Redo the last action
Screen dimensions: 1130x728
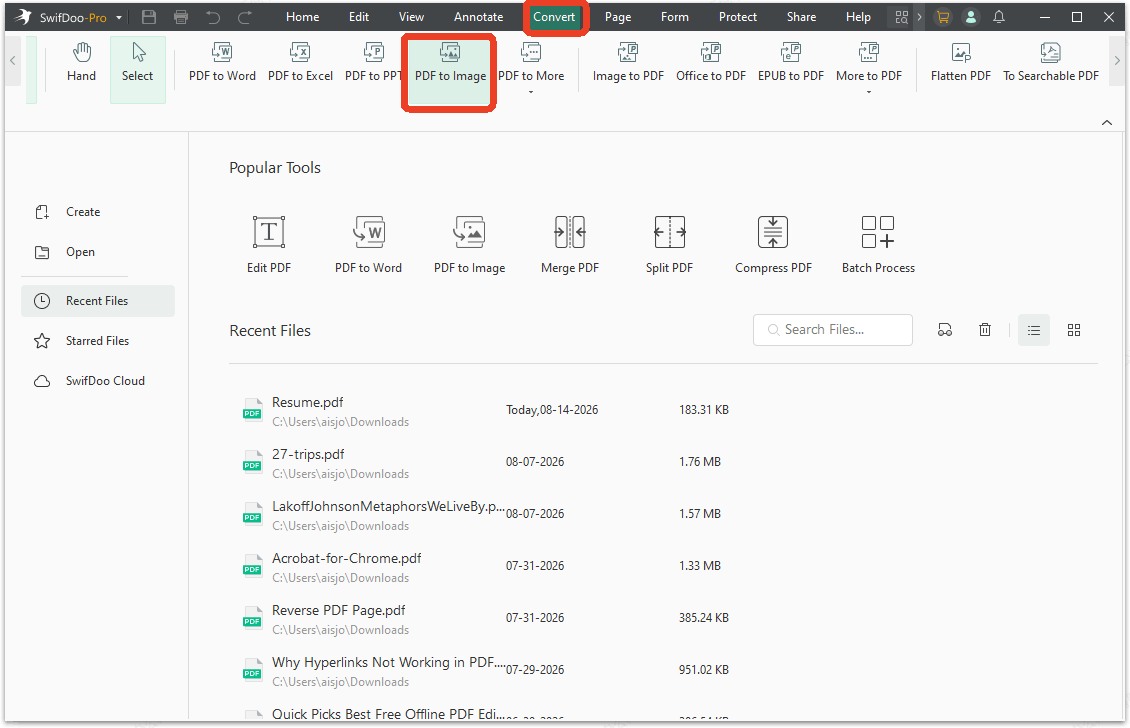pyautogui.click(x=245, y=17)
